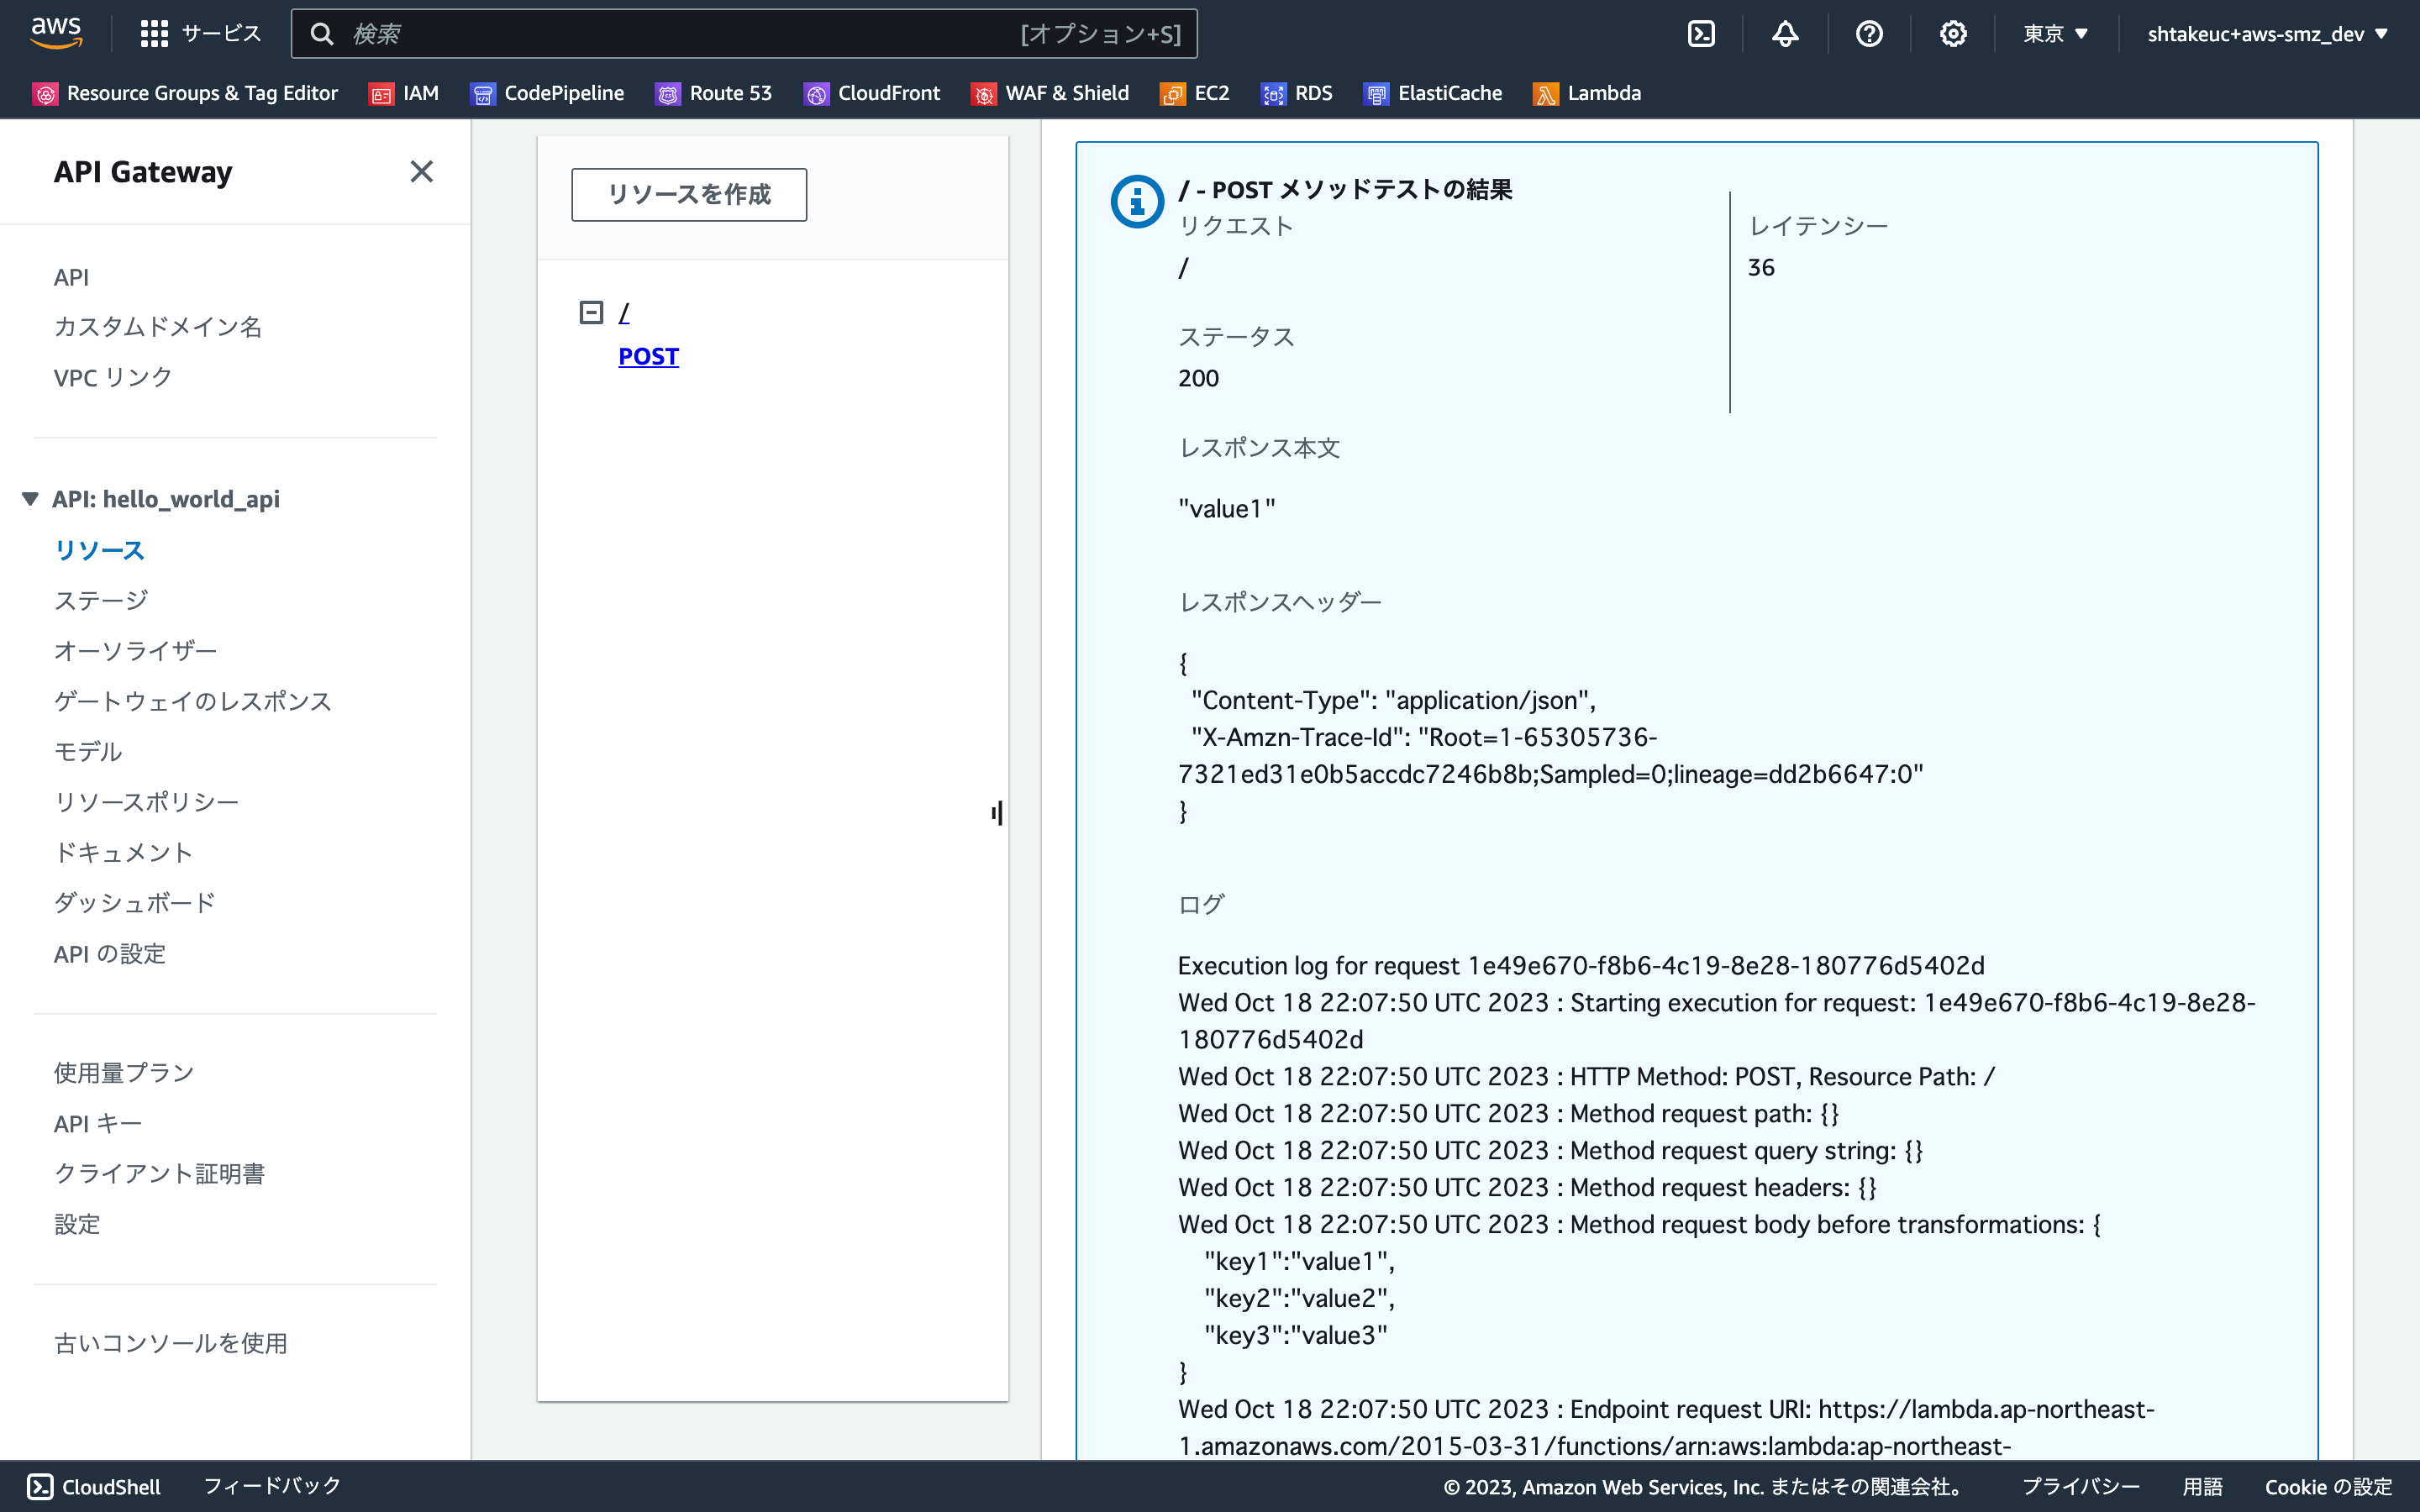Click the search magnifier icon

[321, 34]
